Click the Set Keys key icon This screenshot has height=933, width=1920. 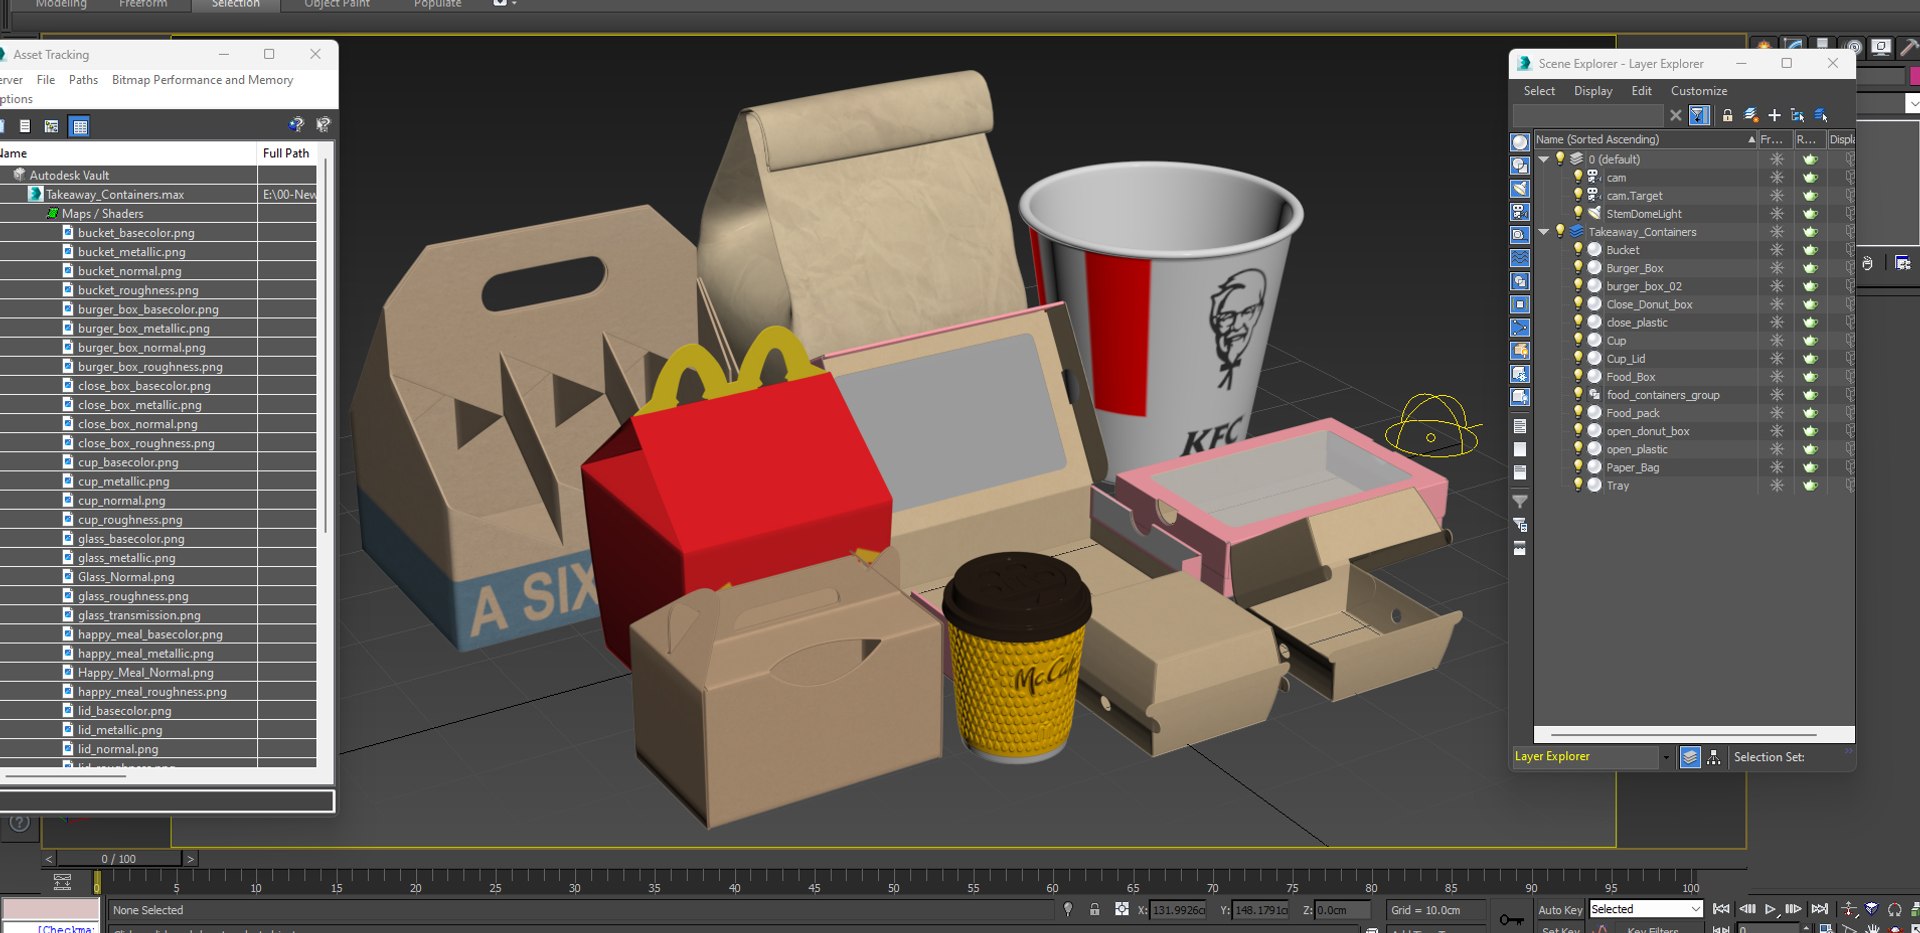click(1511, 918)
